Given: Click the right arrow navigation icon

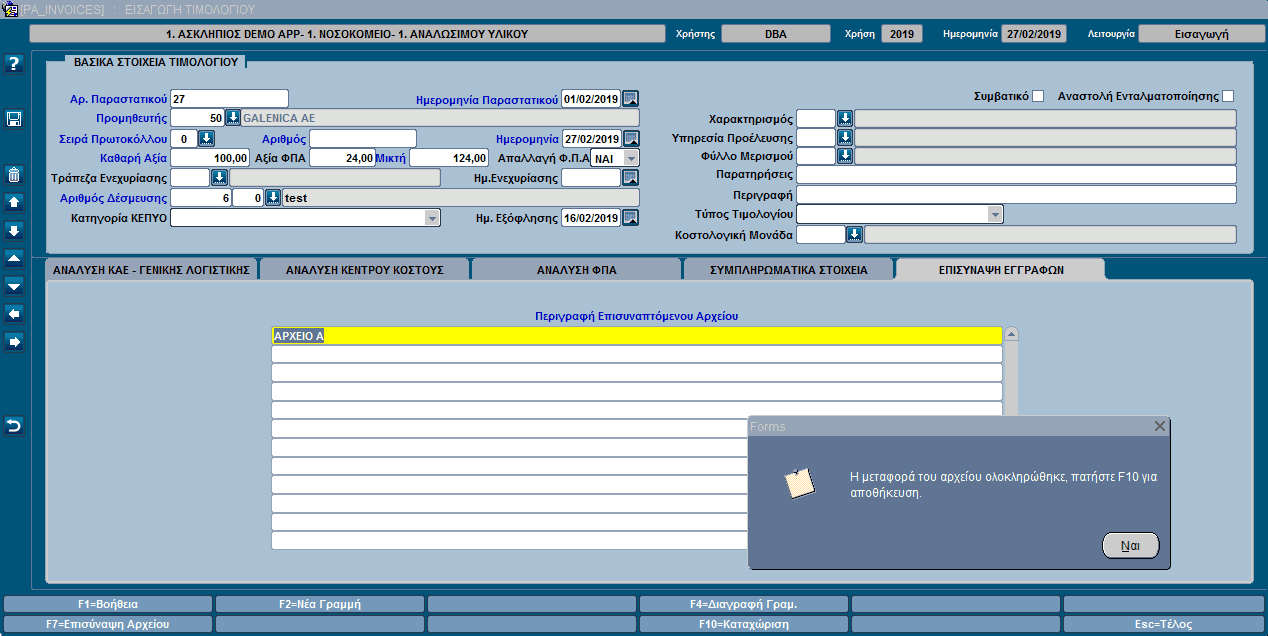Looking at the screenshot, I should [x=14, y=342].
